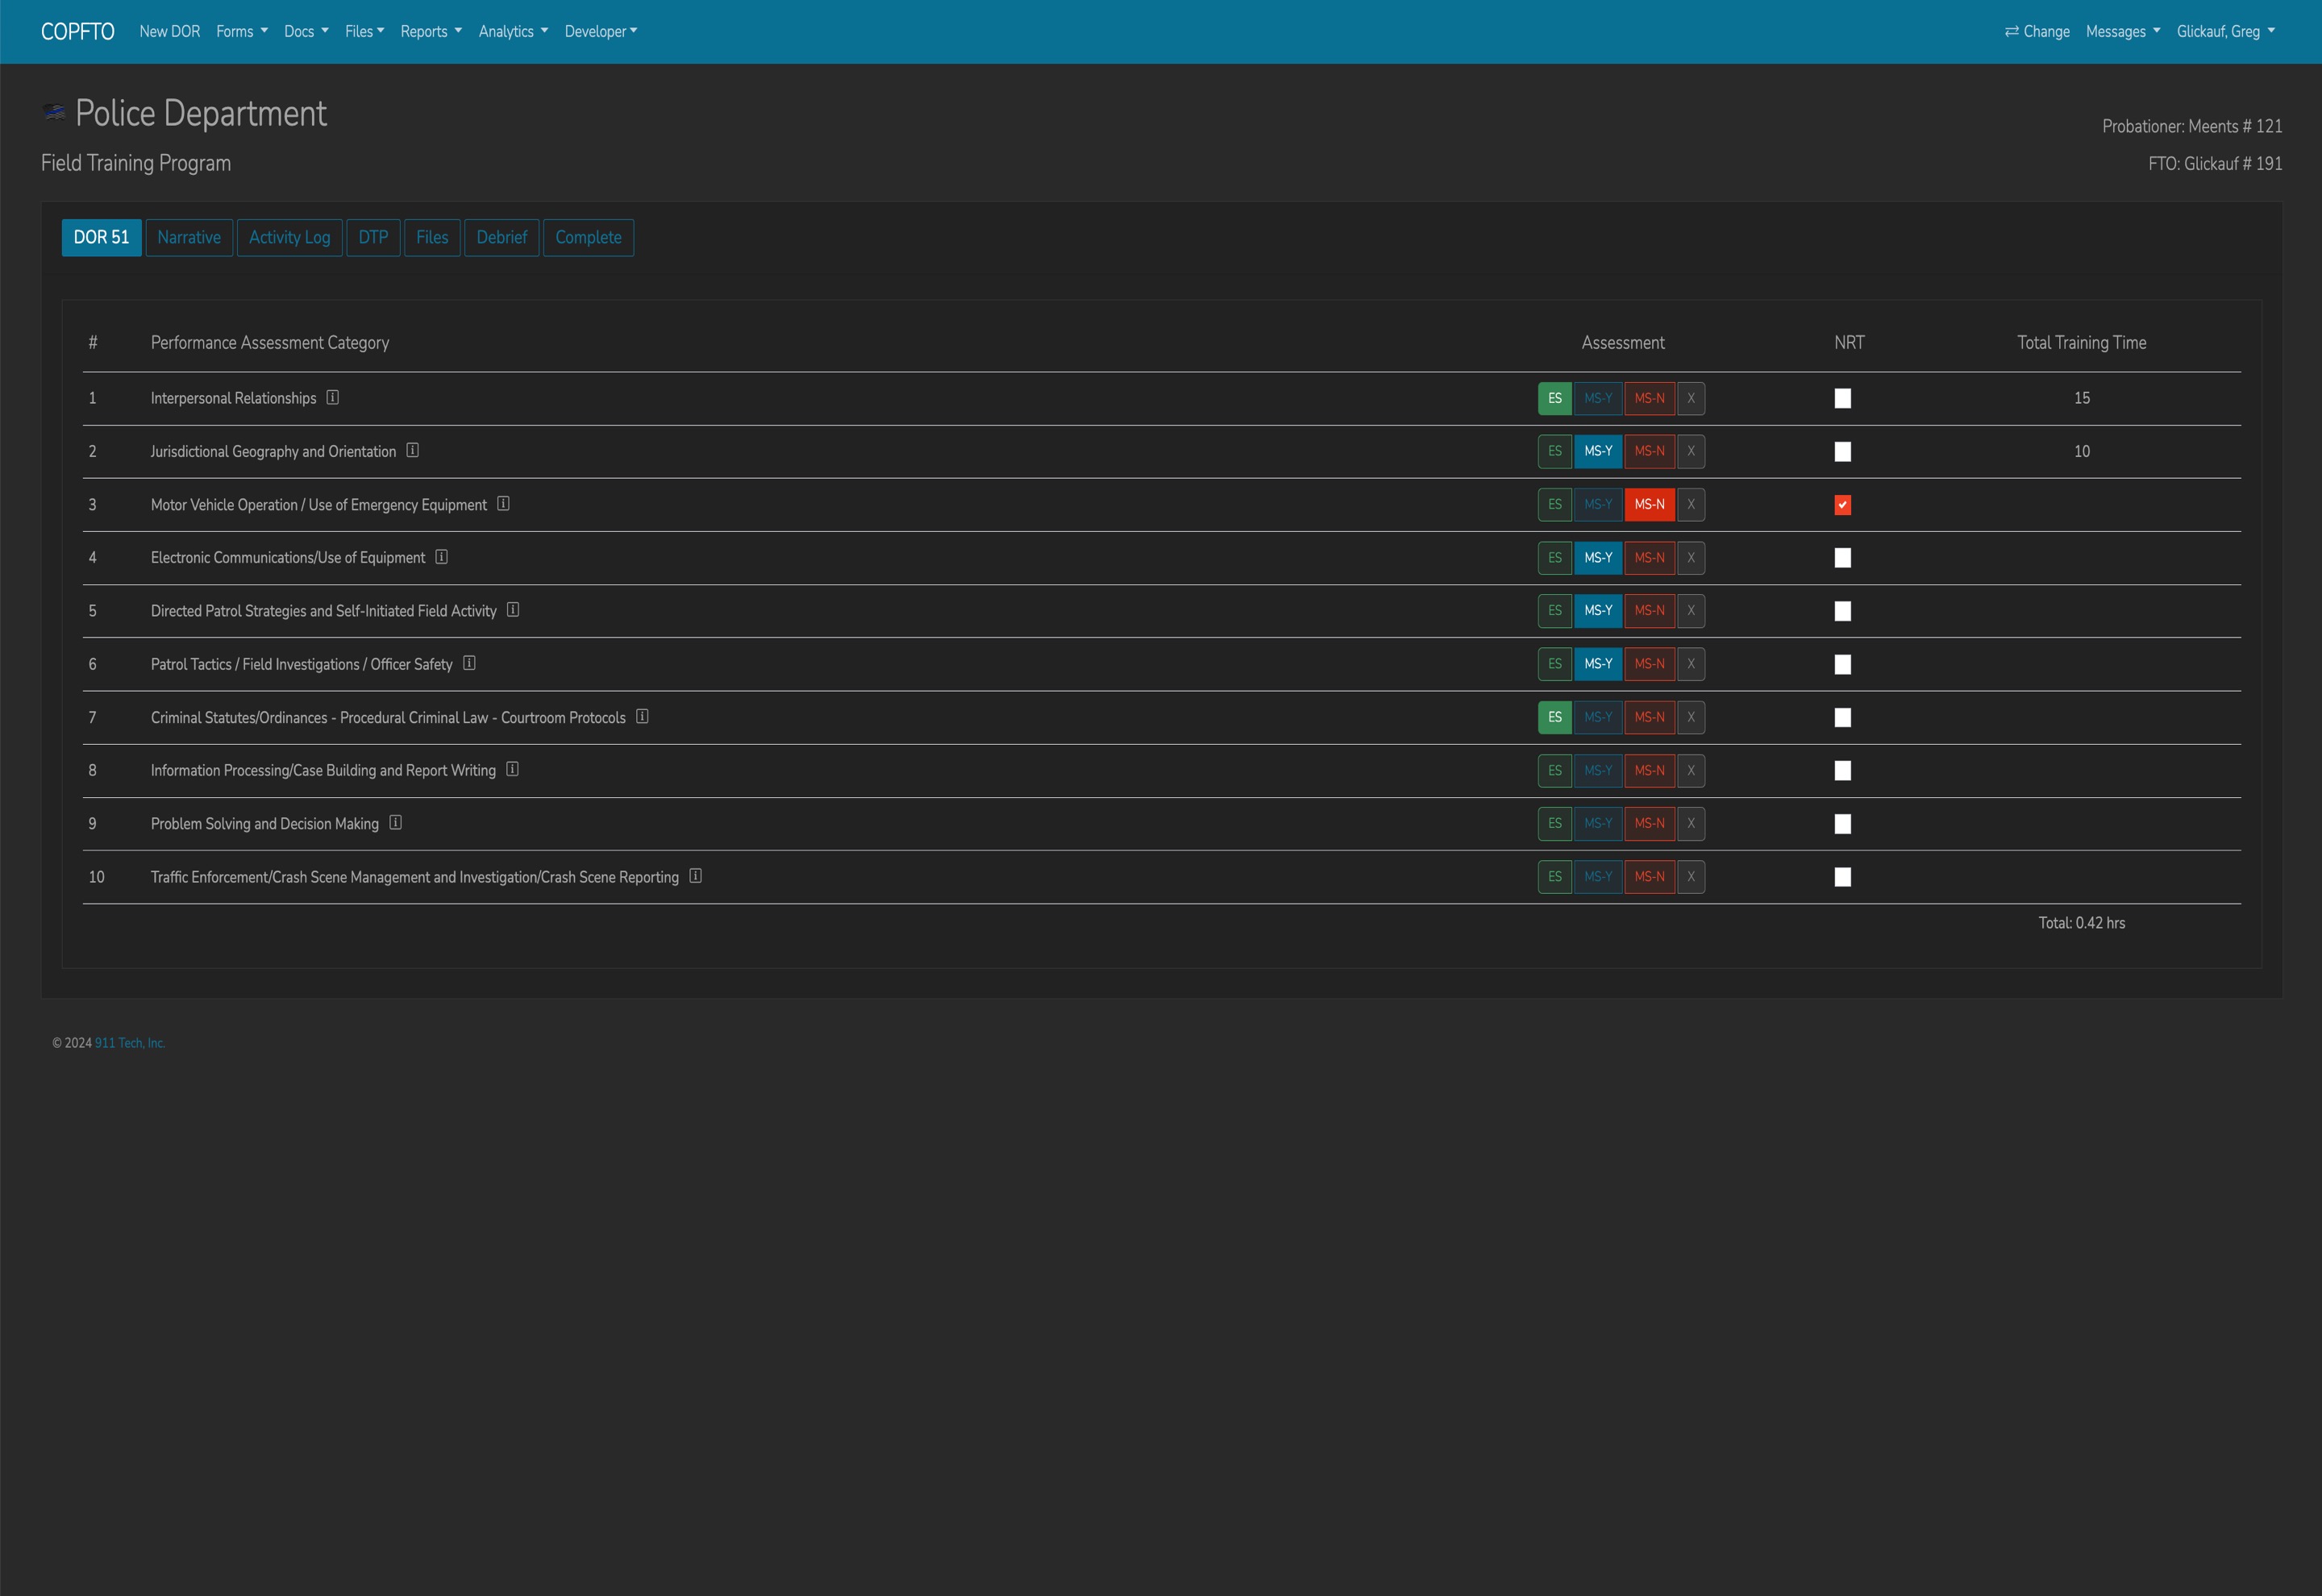Screen dimensions: 2322x1596
Task: Open the Activity Log tab
Action: tap(289, 238)
